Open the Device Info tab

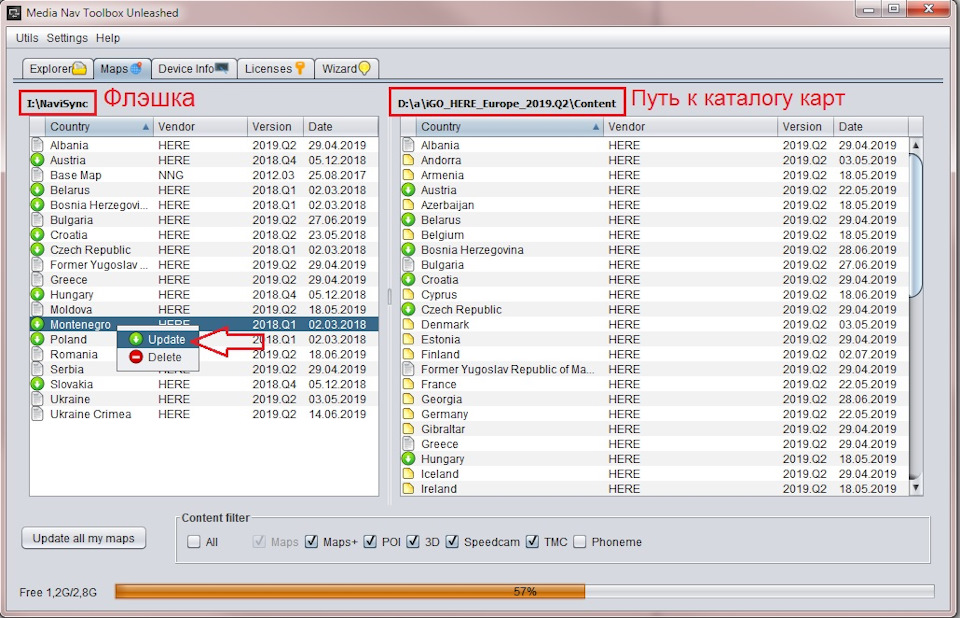[x=193, y=69]
